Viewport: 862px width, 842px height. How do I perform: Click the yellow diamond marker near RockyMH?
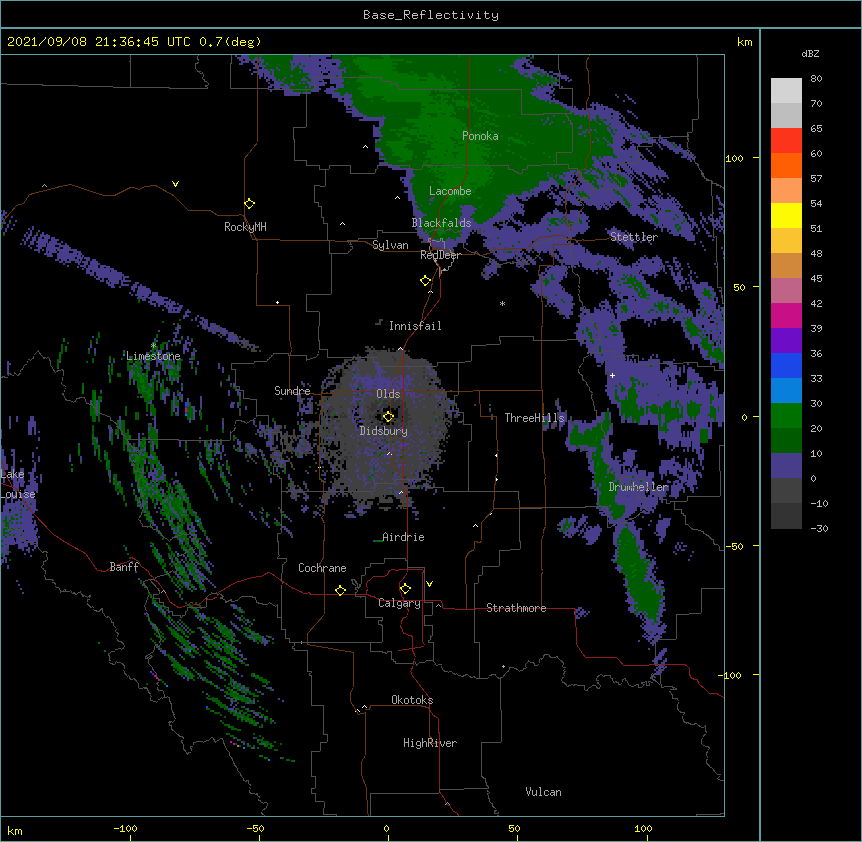[250, 204]
